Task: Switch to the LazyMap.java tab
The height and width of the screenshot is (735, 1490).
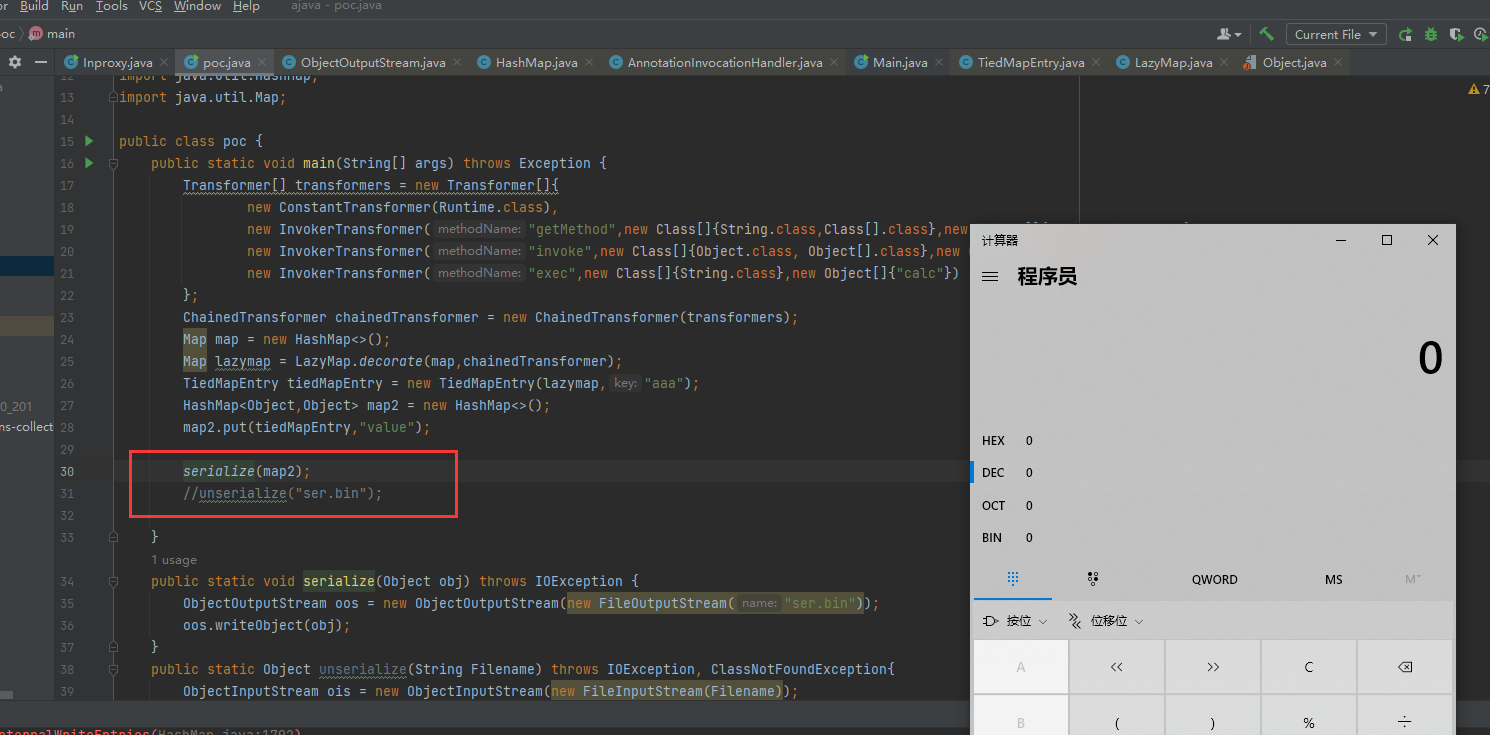Action: coord(1173,62)
